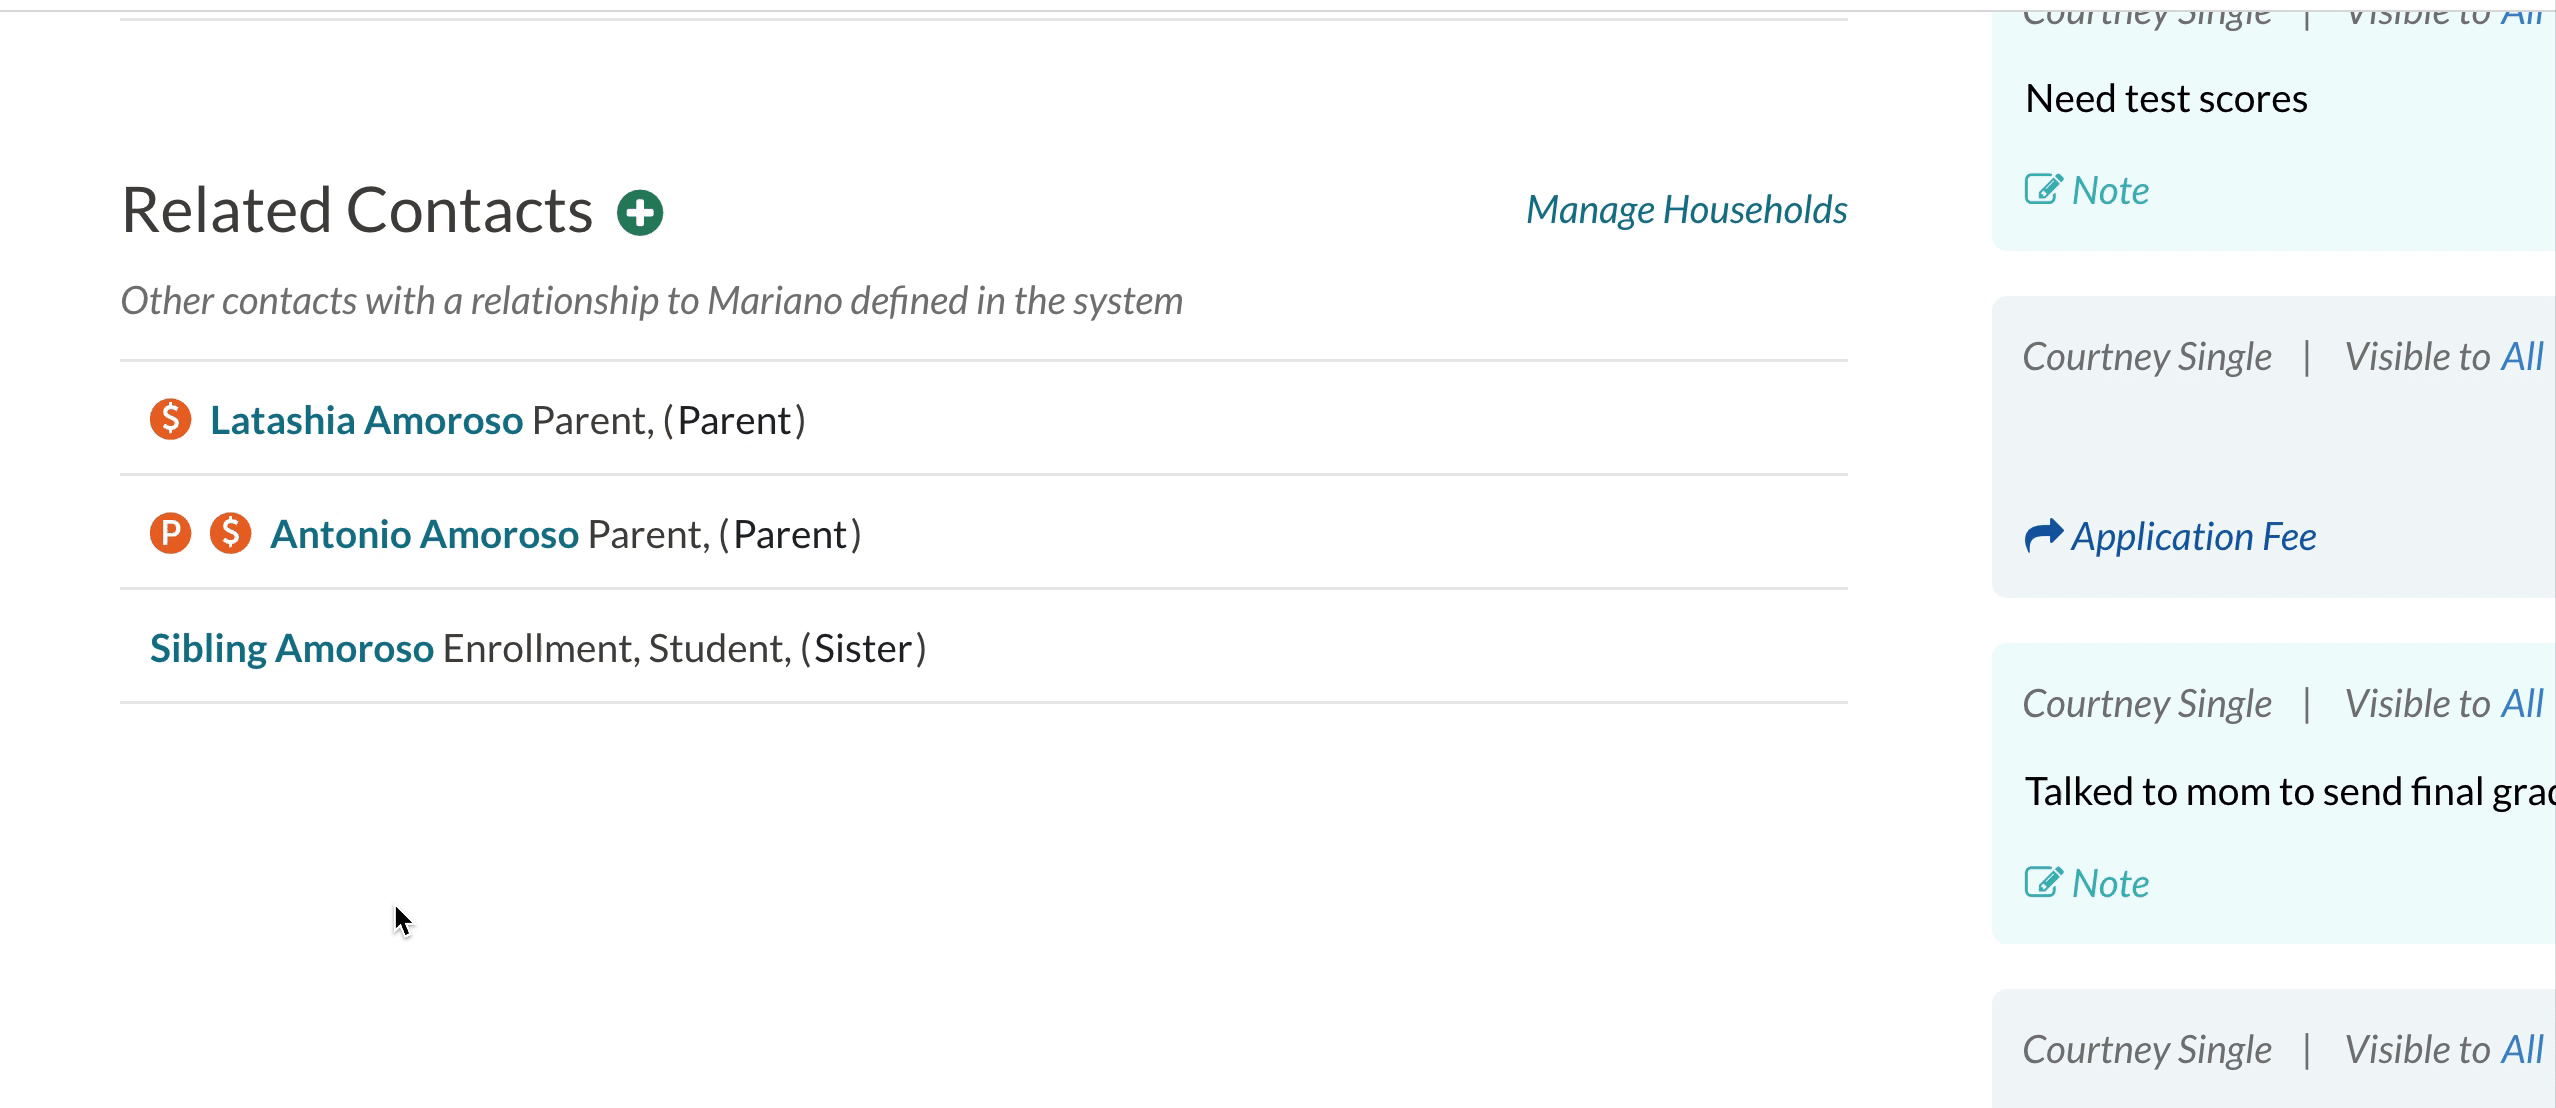2556x1108 pixels.
Task: Click the Note edit icon under Need test scores
Action: click(x=2043, y=189)
